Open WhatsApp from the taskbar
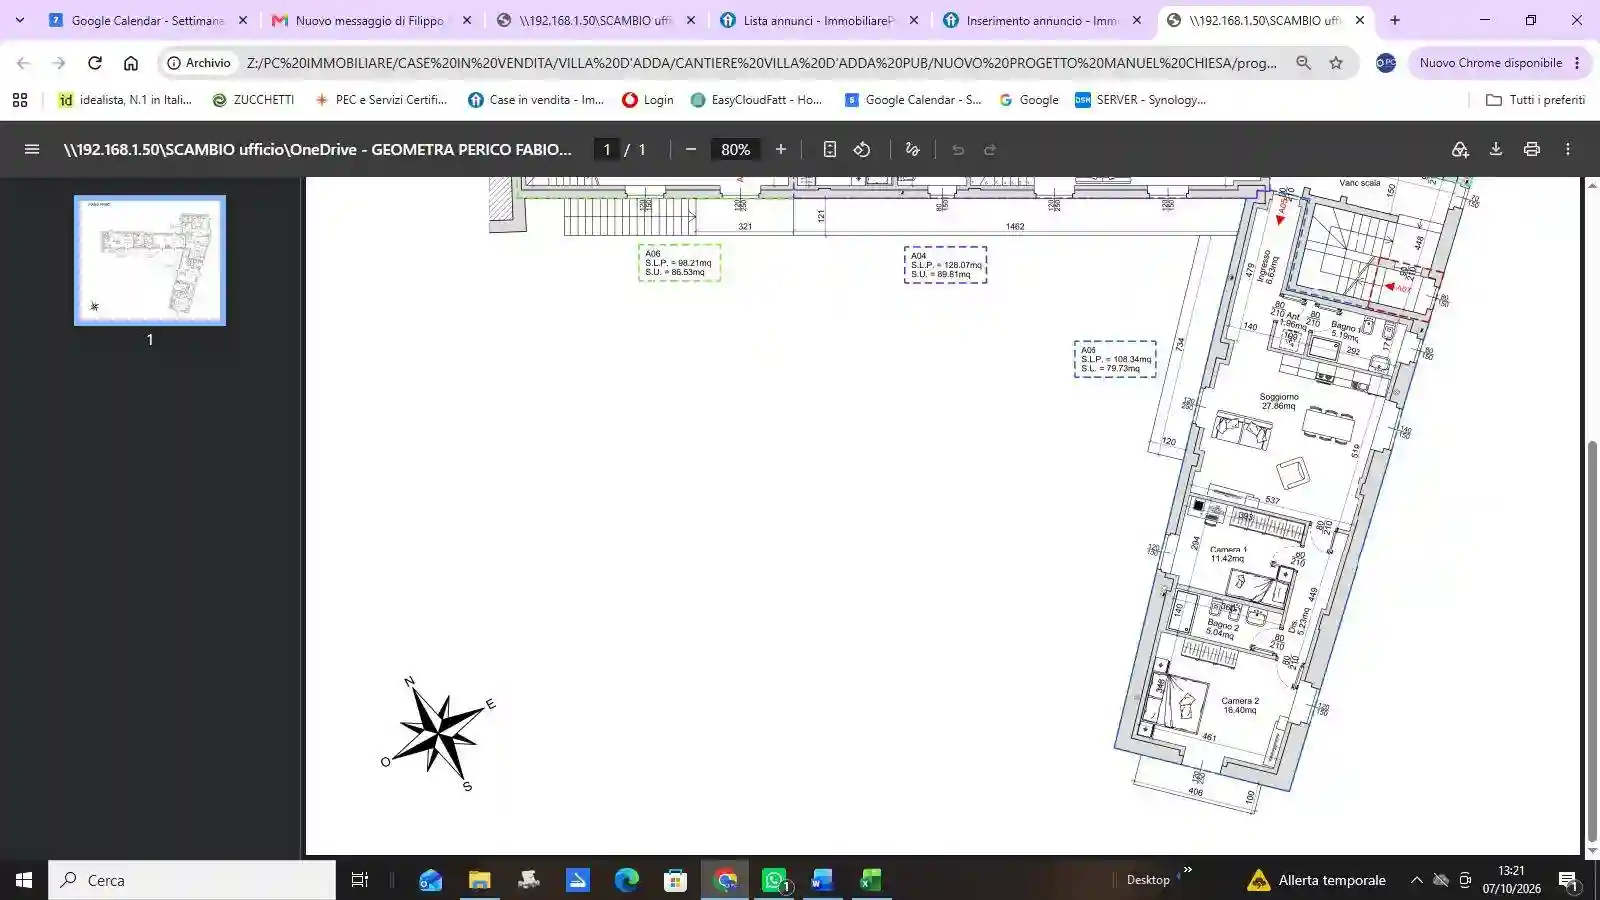 tap(775, 880)
